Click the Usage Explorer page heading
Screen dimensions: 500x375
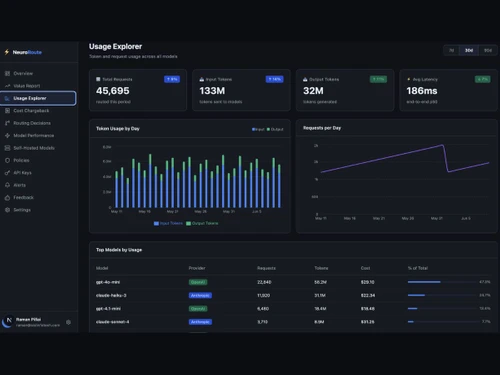pos(115,47)
